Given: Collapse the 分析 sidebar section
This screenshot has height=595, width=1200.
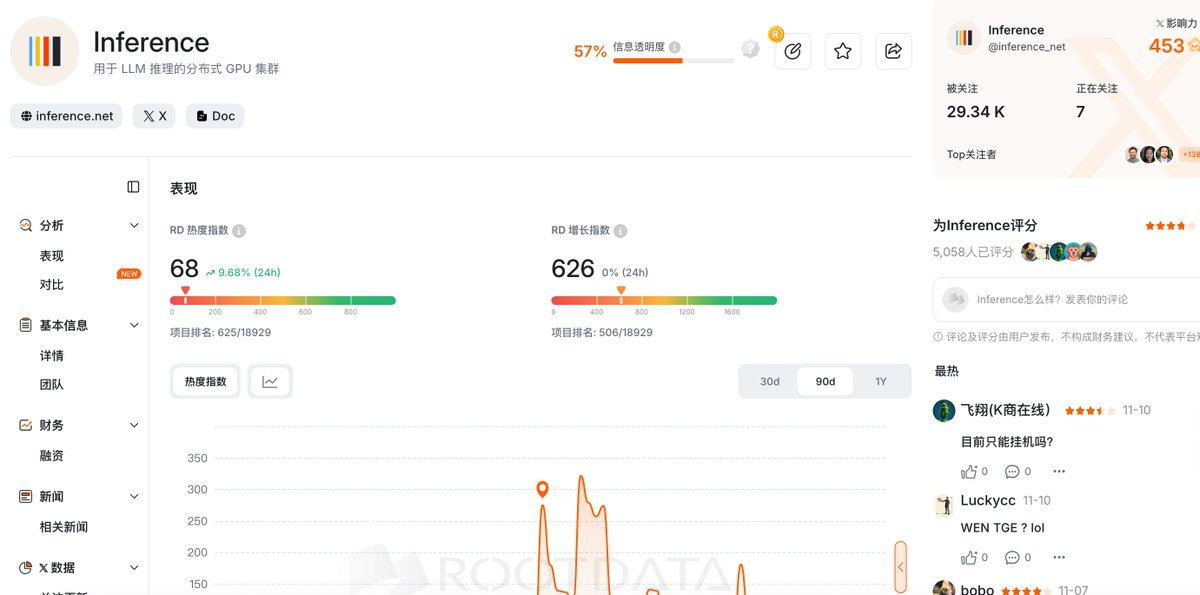Looking at the screenshot, I should (x=134, y=226).
